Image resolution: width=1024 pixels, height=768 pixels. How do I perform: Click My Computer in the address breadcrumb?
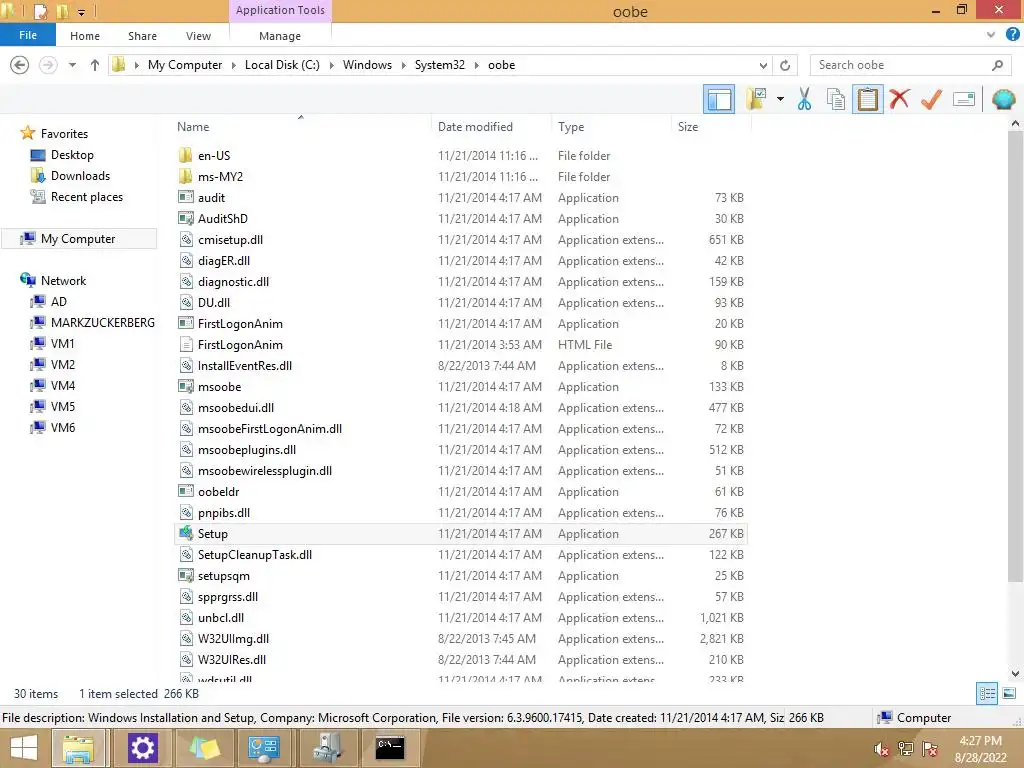point(185,65)
